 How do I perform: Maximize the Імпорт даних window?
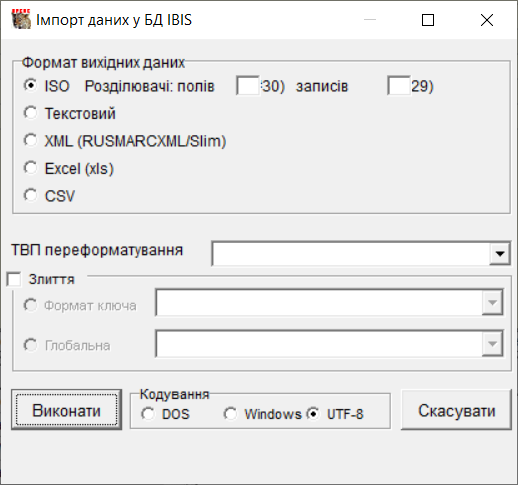coord(428,20)
